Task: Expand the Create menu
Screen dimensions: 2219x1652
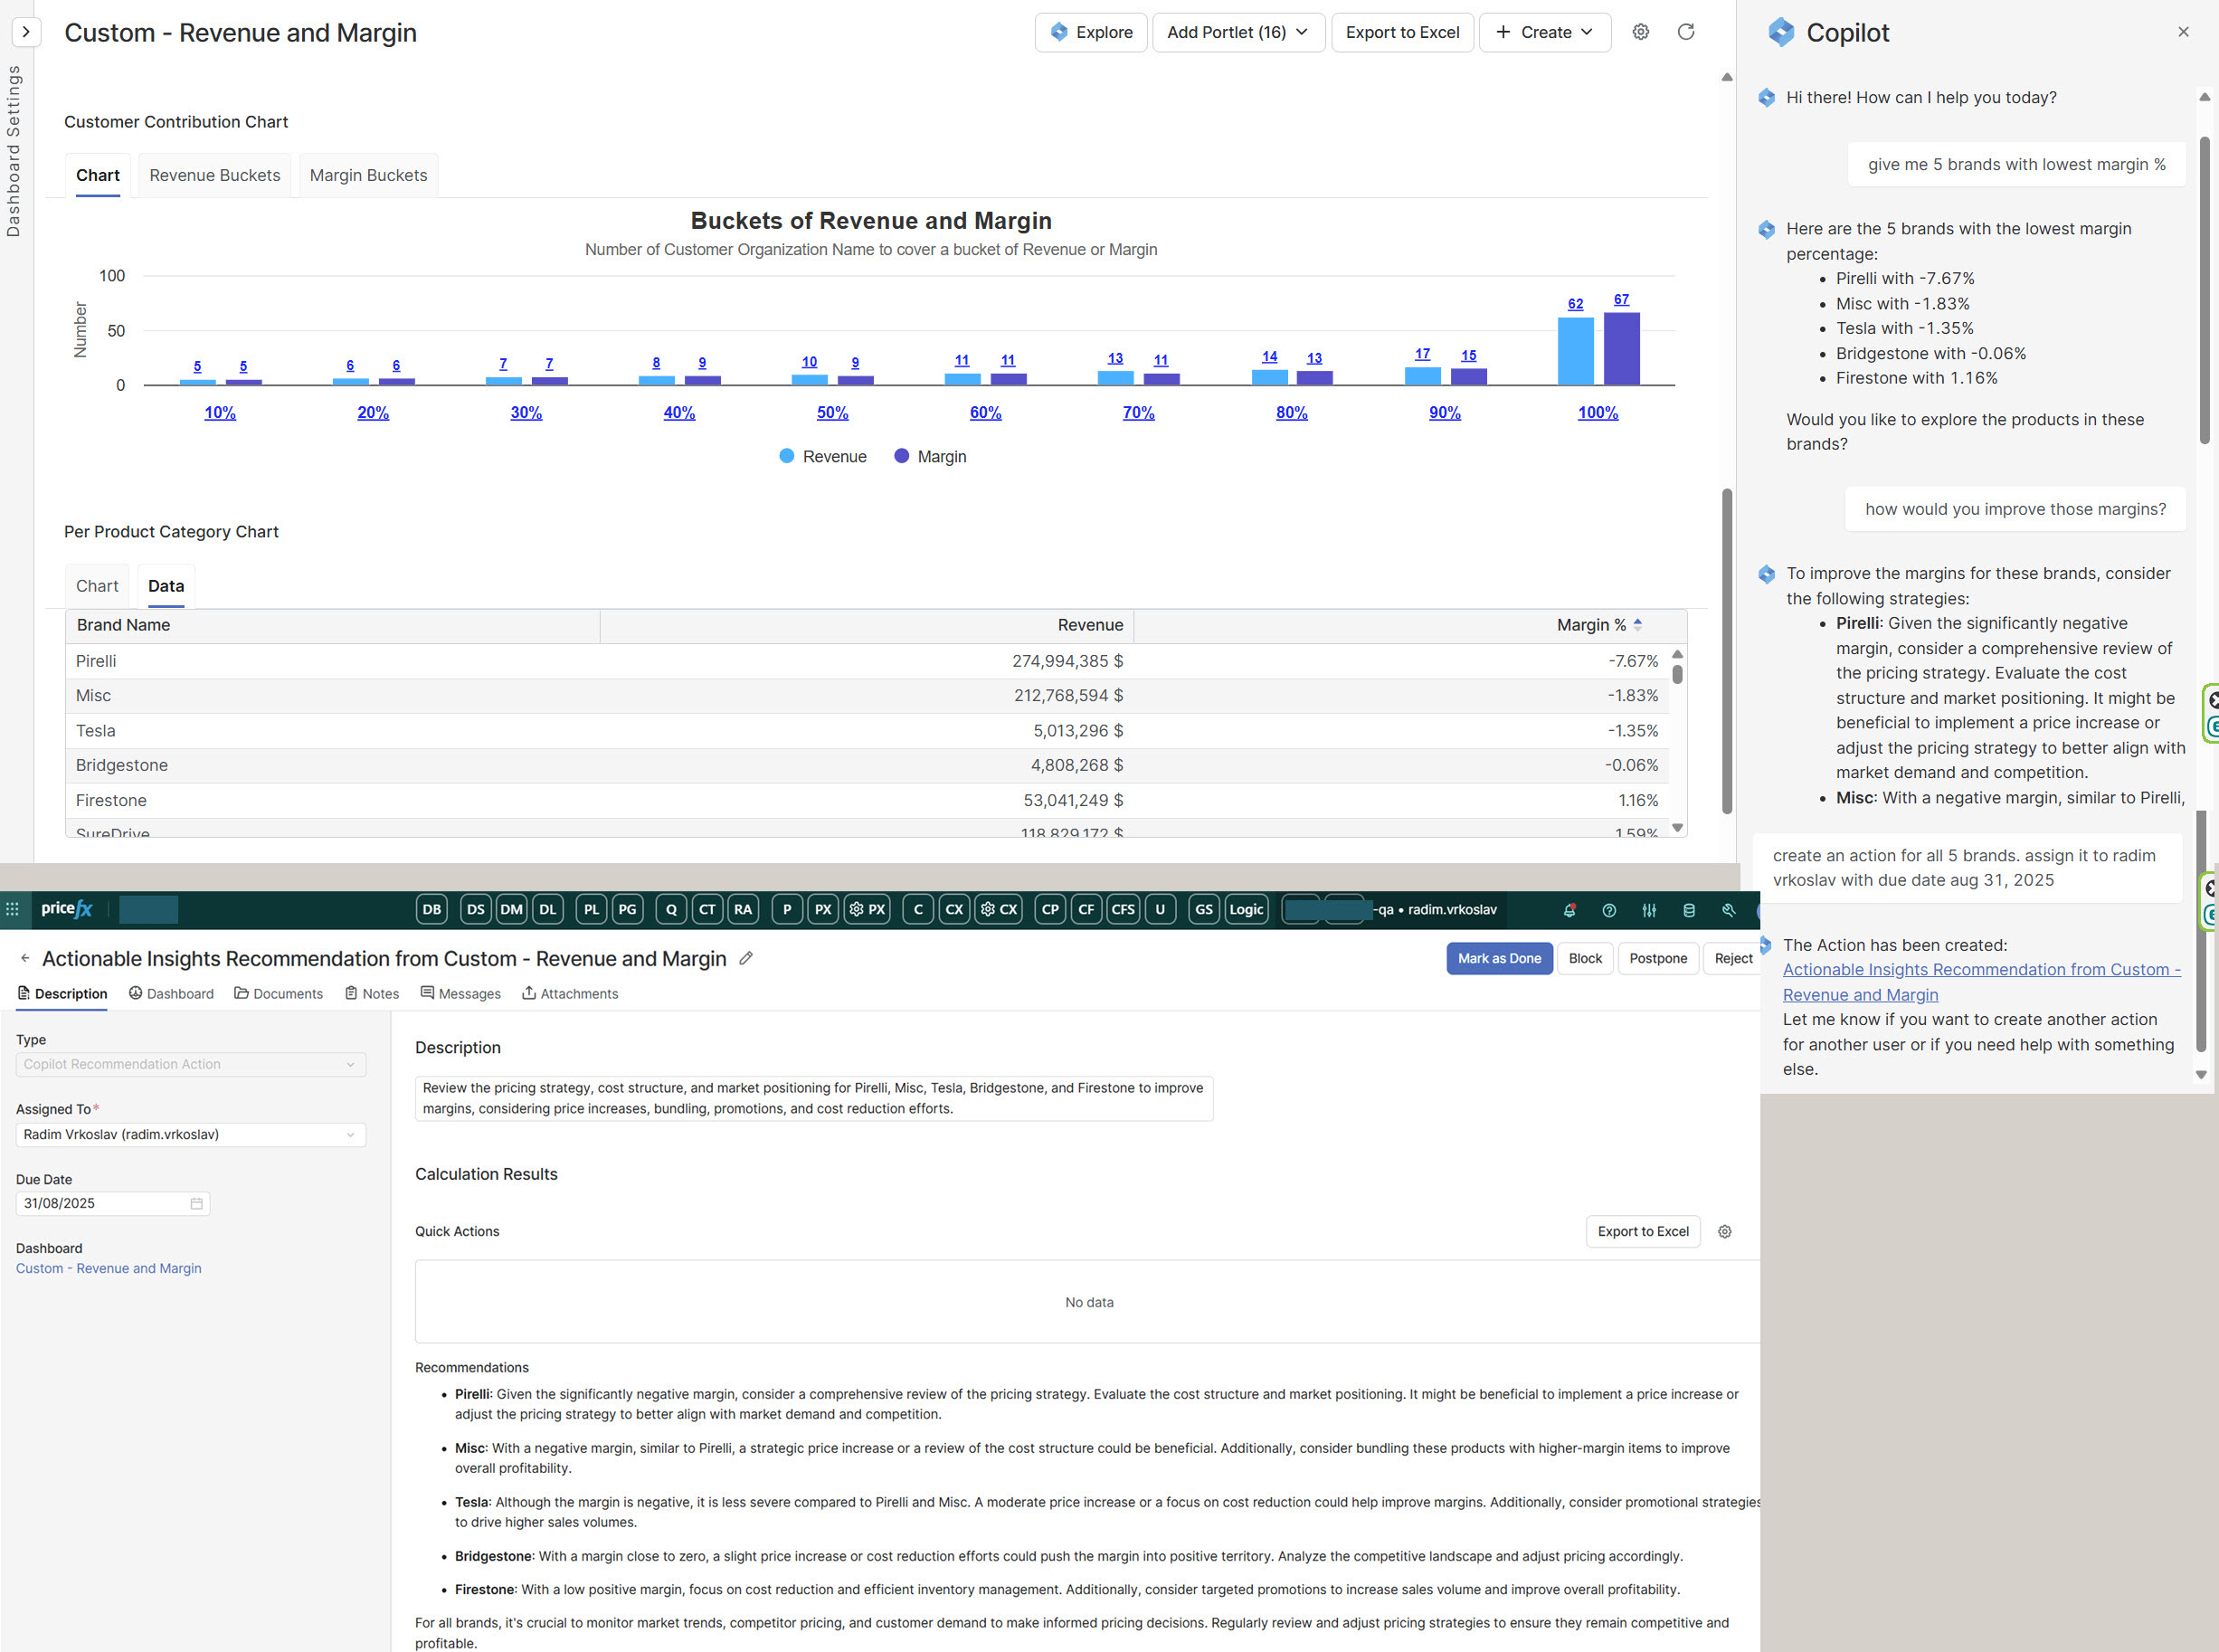Action: (1545, 32)
